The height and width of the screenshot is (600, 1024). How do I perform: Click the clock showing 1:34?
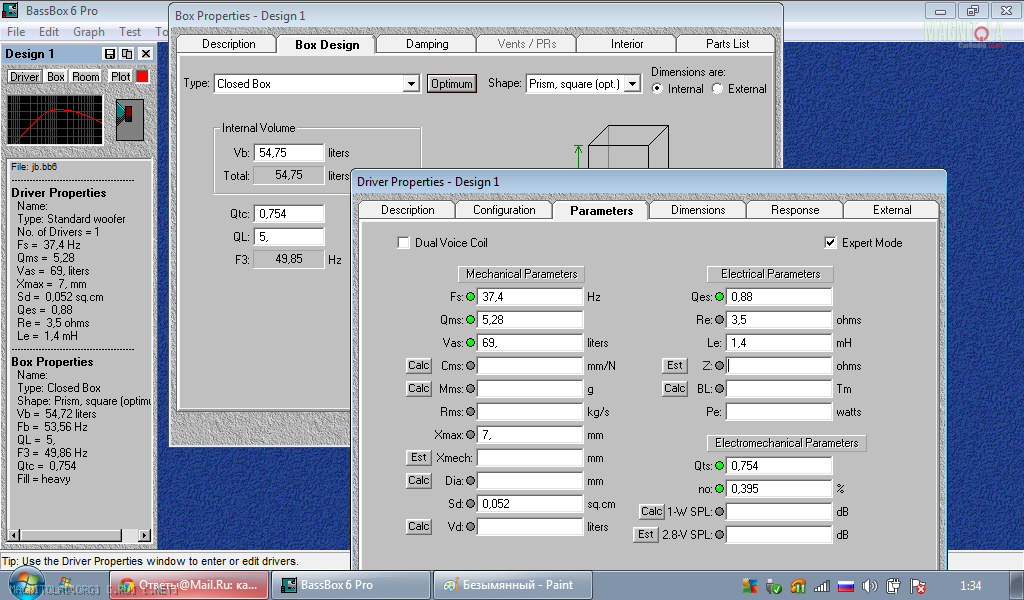coord(970,586)
